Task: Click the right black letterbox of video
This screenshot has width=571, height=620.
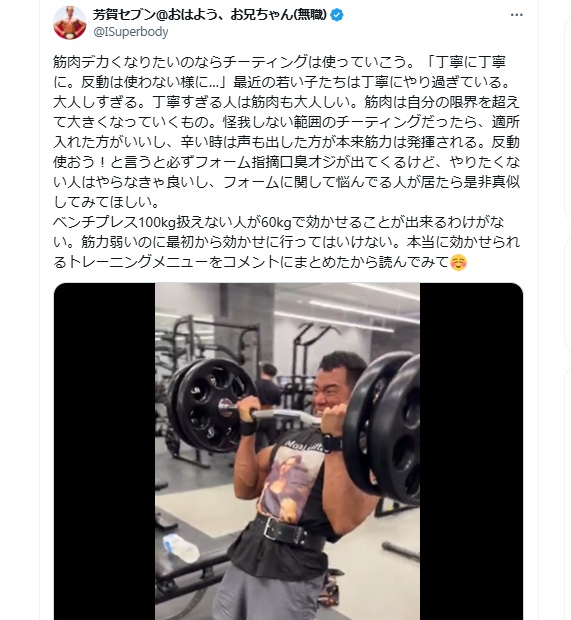Action: click(x=471, y=451)
